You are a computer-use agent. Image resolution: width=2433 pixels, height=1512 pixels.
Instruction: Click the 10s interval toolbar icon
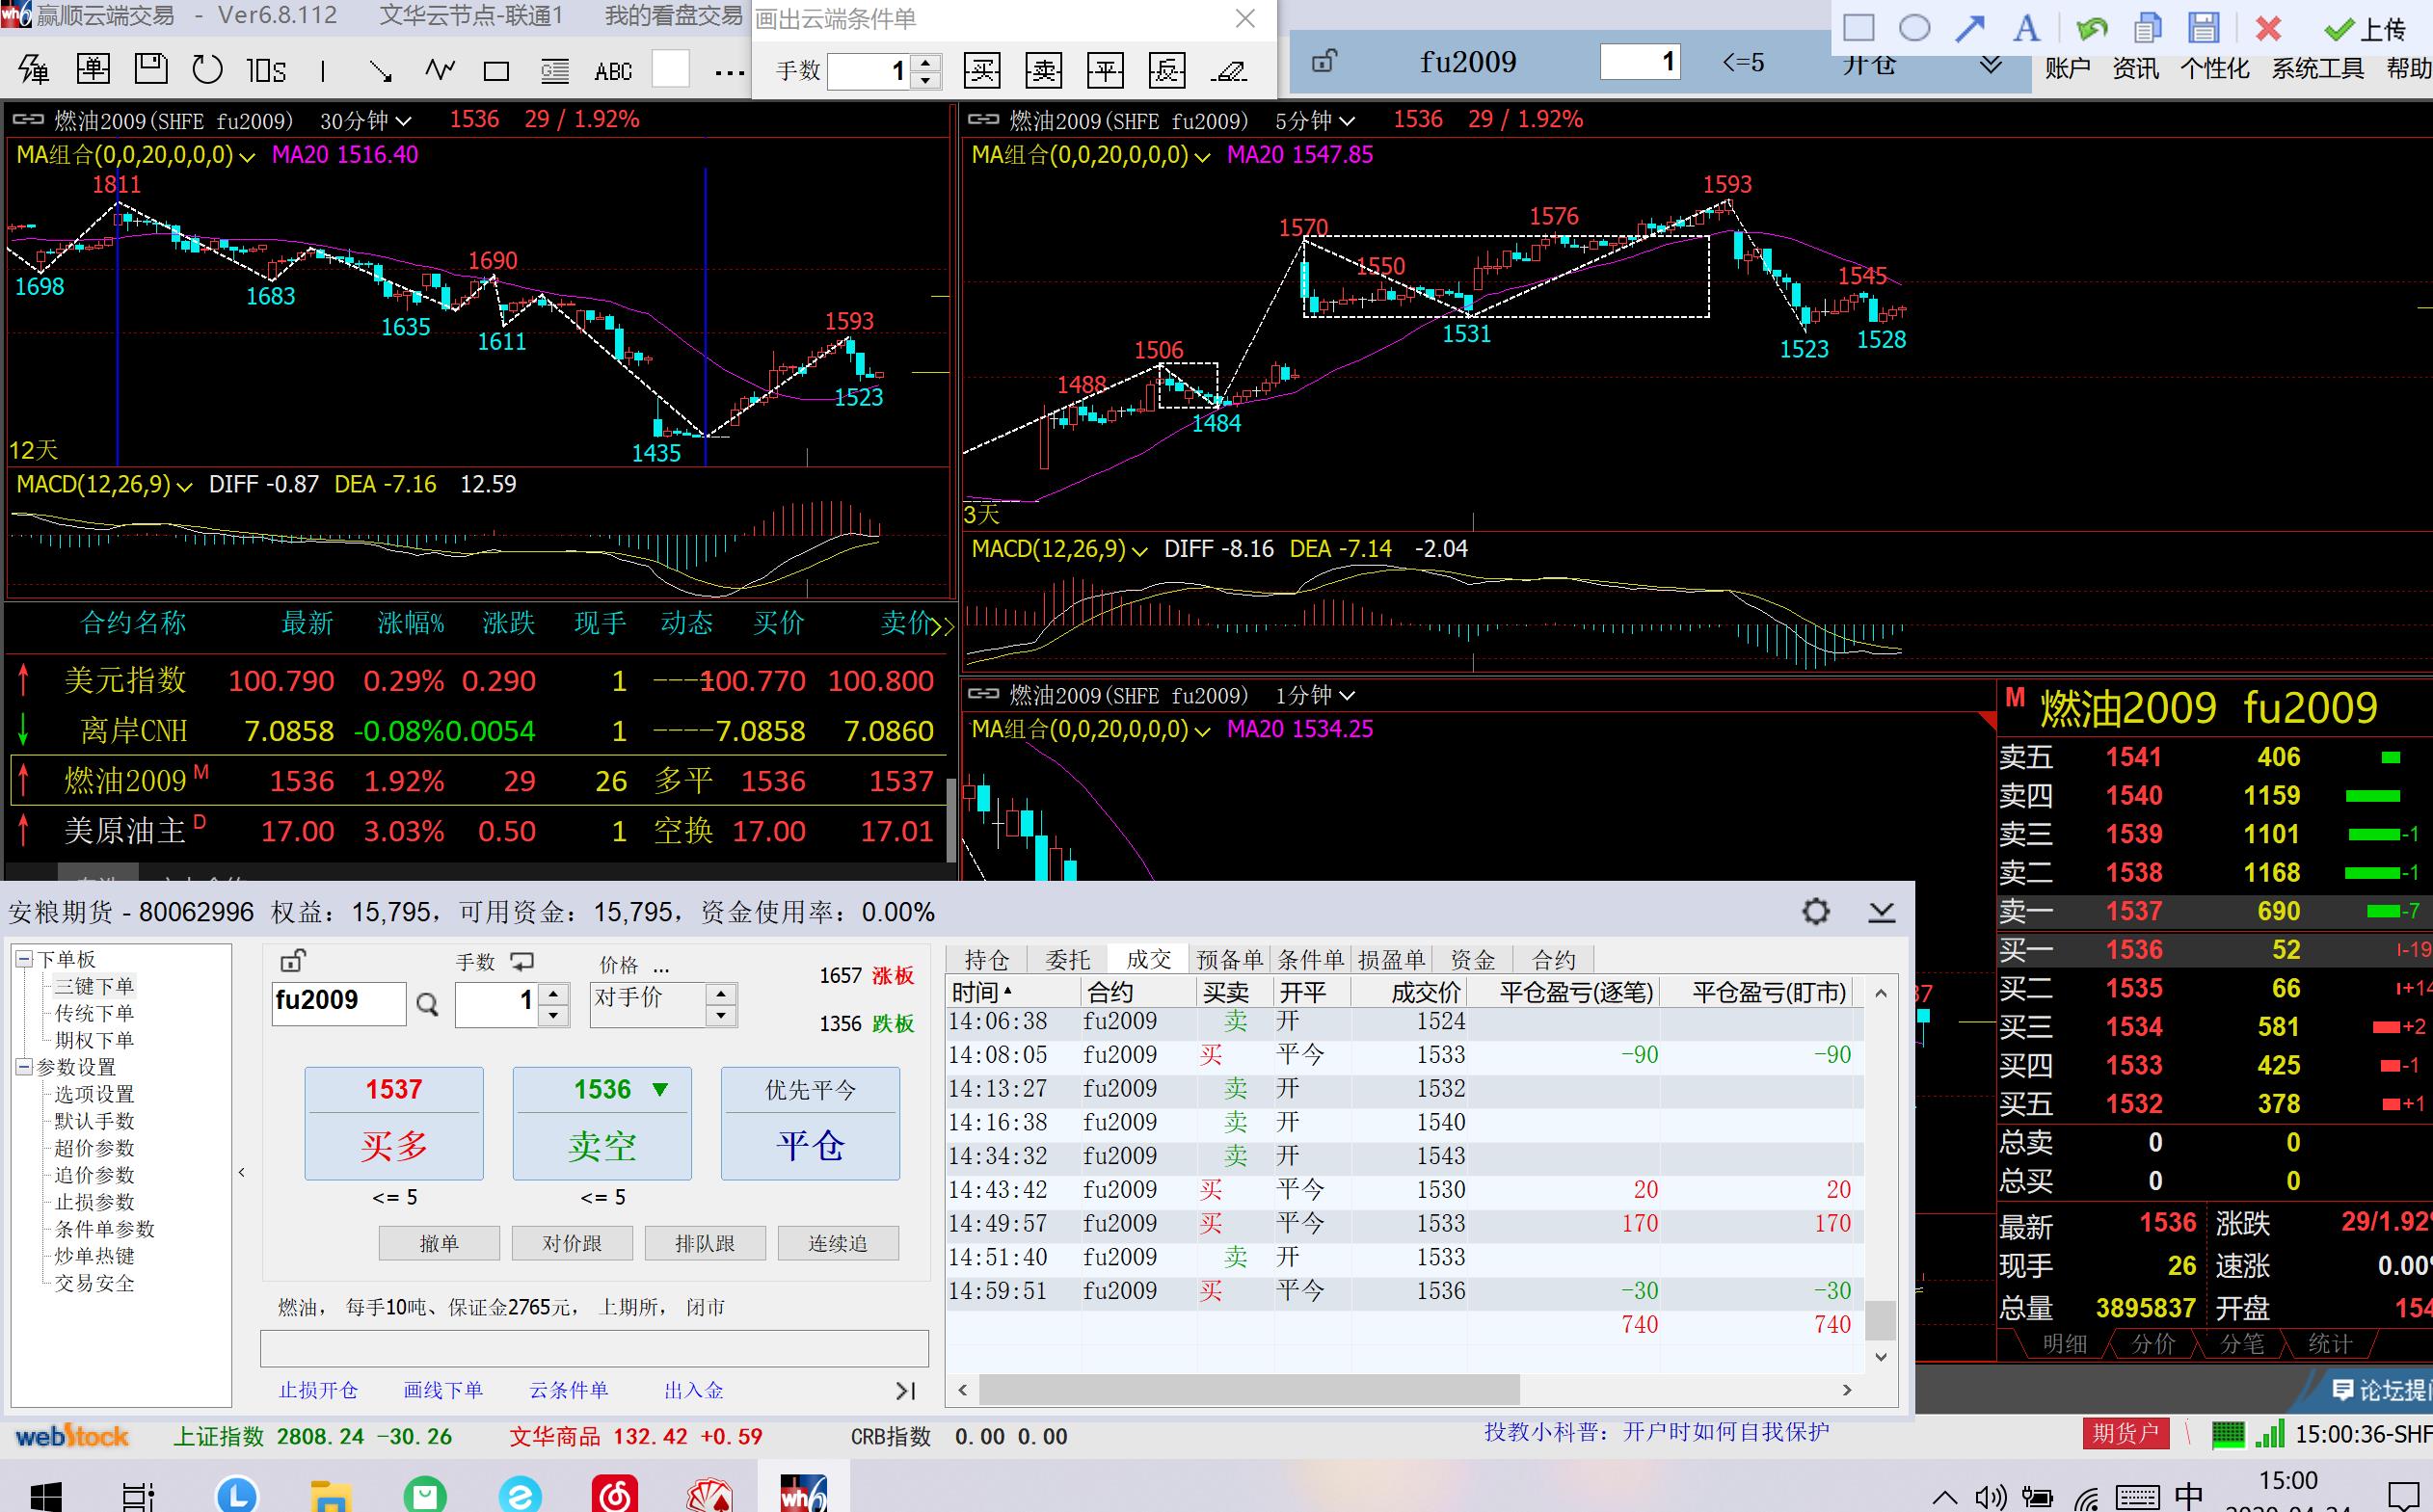[x=266, y=70]
